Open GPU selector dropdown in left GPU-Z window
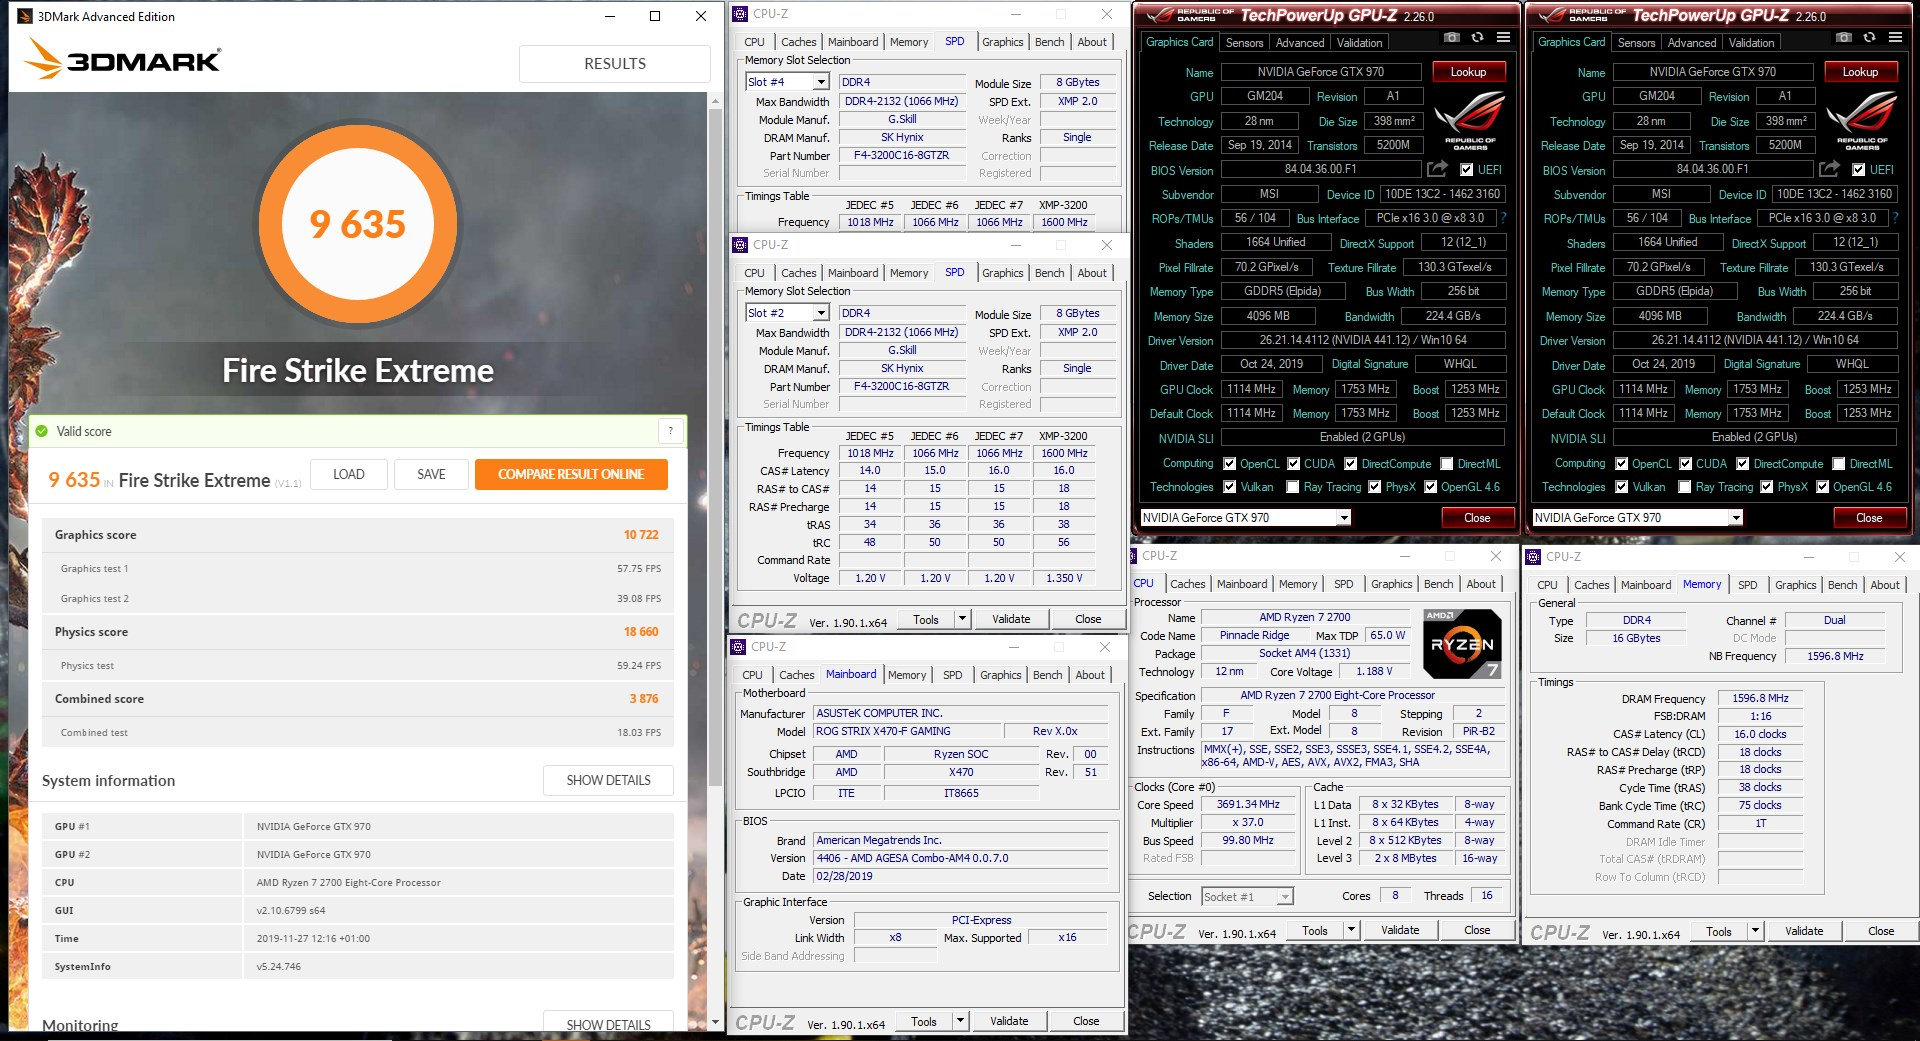The height and width of the screenshot is (1041, 1920). (x=1343, y=517)
